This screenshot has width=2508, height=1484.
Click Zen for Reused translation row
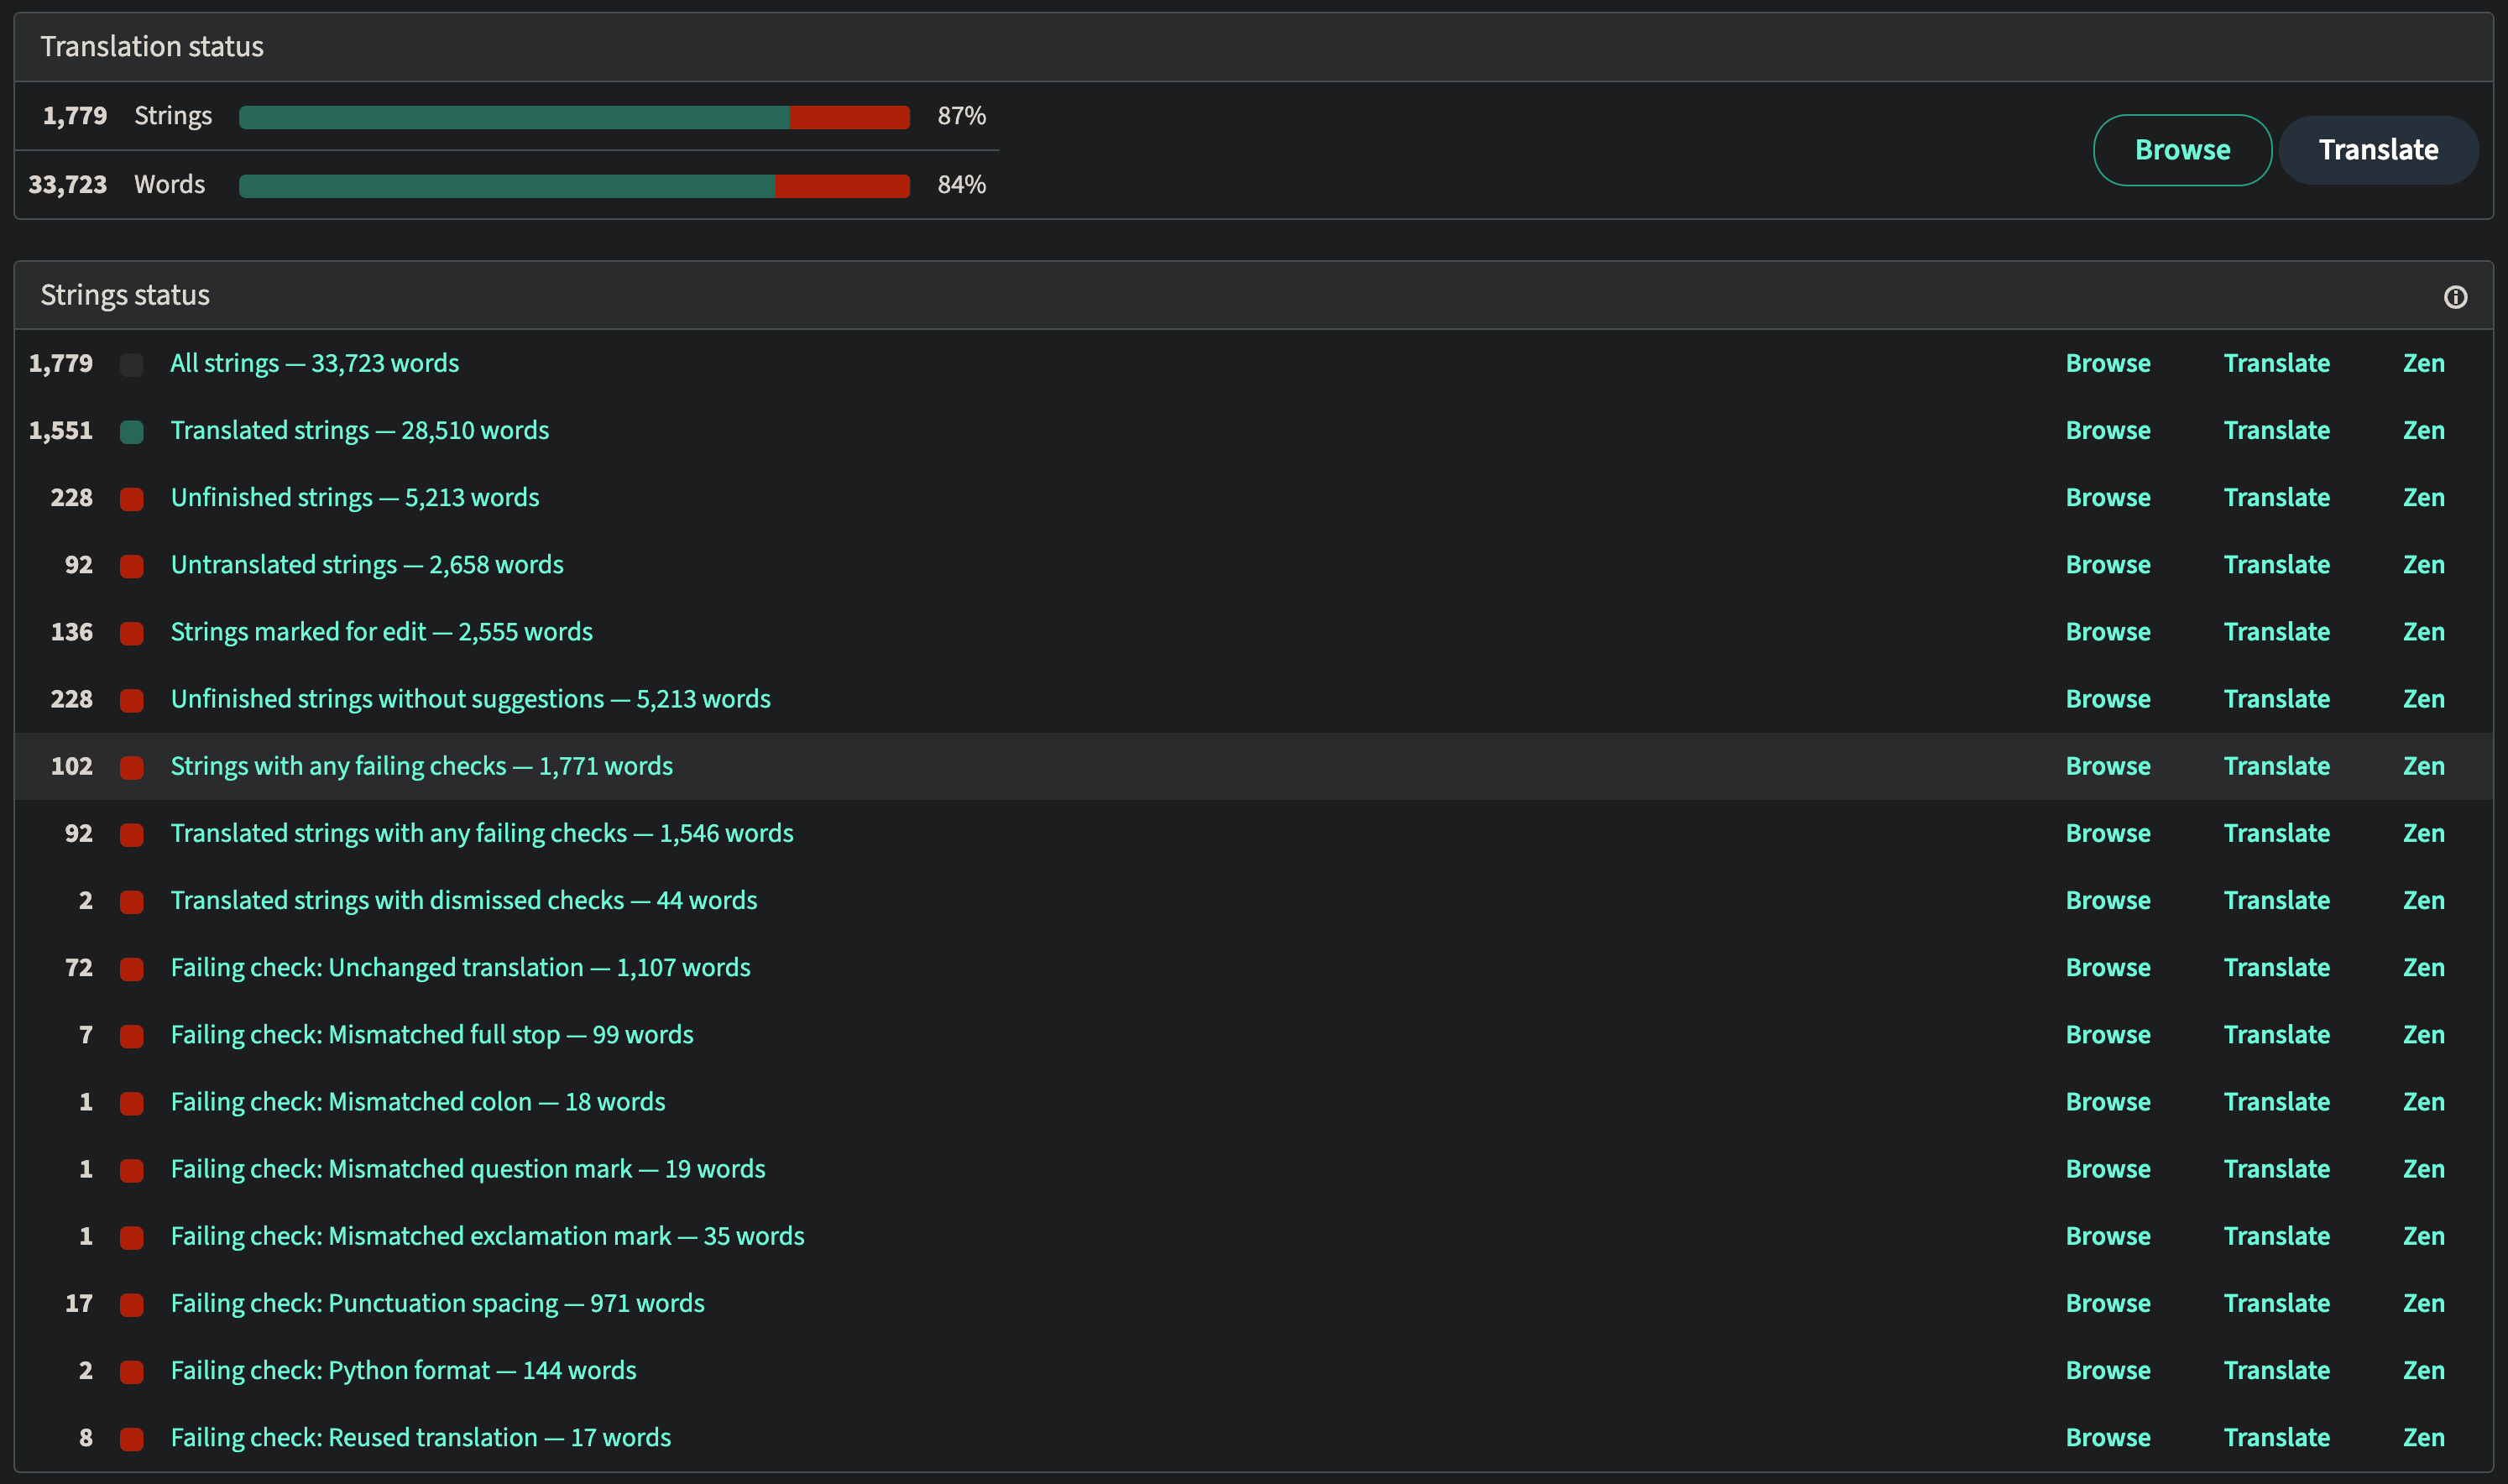click(2423, 1437)
